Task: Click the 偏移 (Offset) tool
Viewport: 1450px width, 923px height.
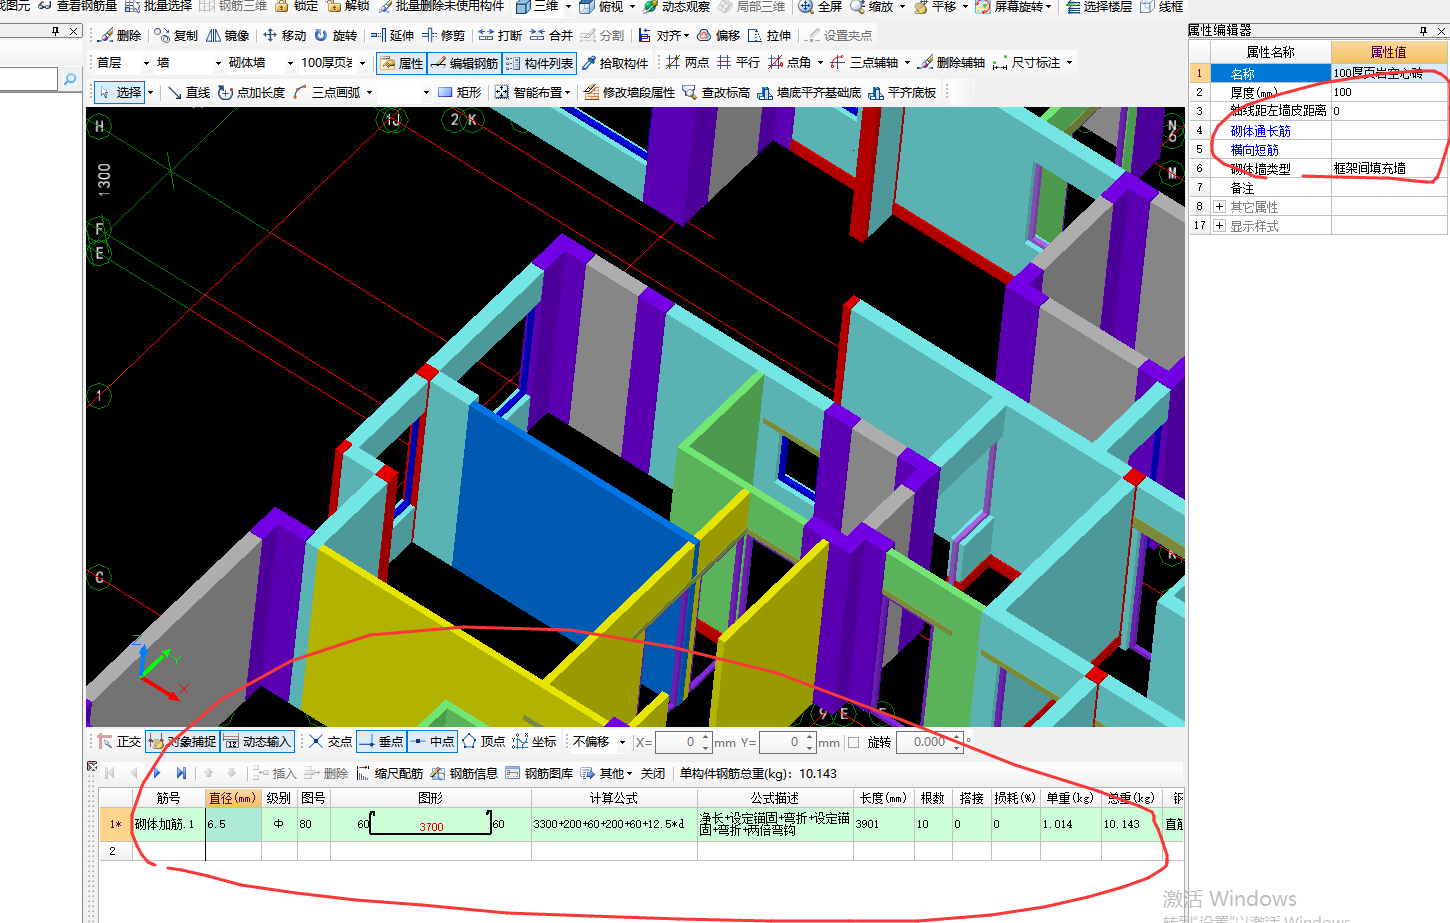Action: (718, 35)
